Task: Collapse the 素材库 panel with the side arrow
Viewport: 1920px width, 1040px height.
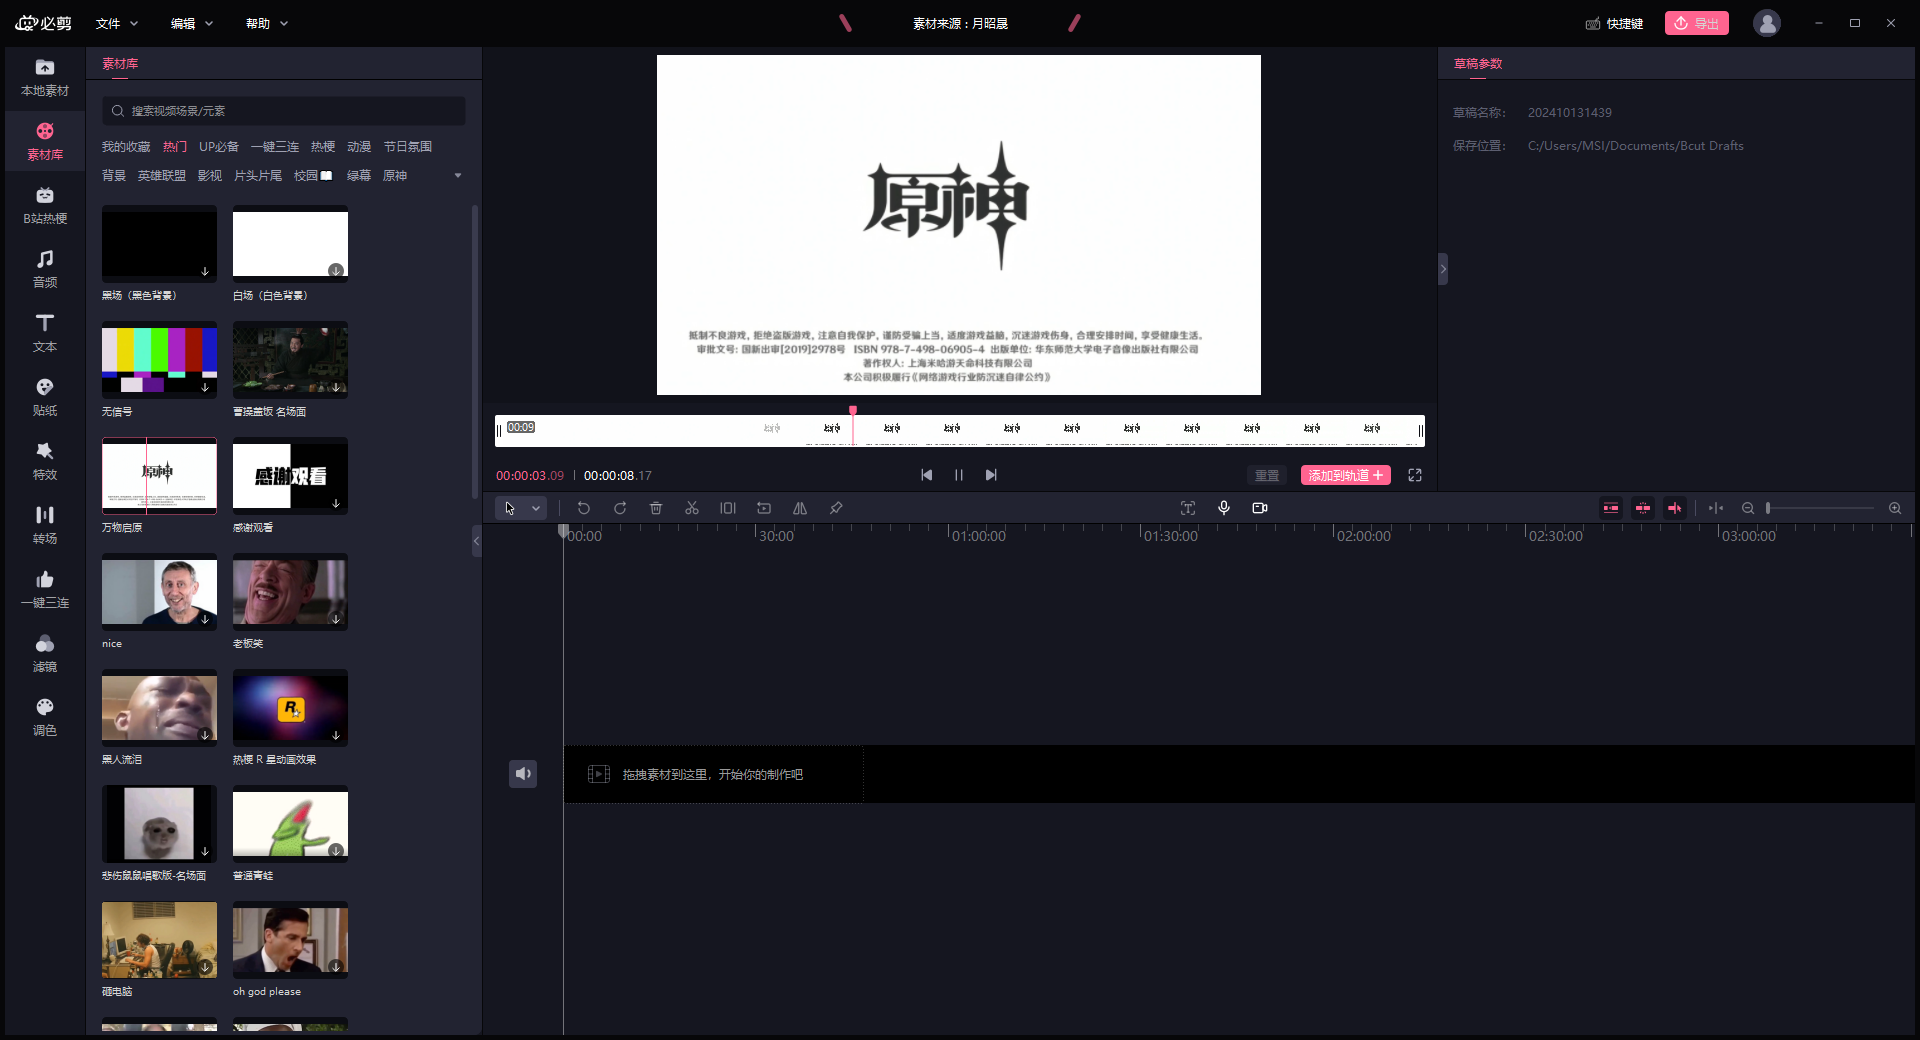Action: [x=477, y=541]
